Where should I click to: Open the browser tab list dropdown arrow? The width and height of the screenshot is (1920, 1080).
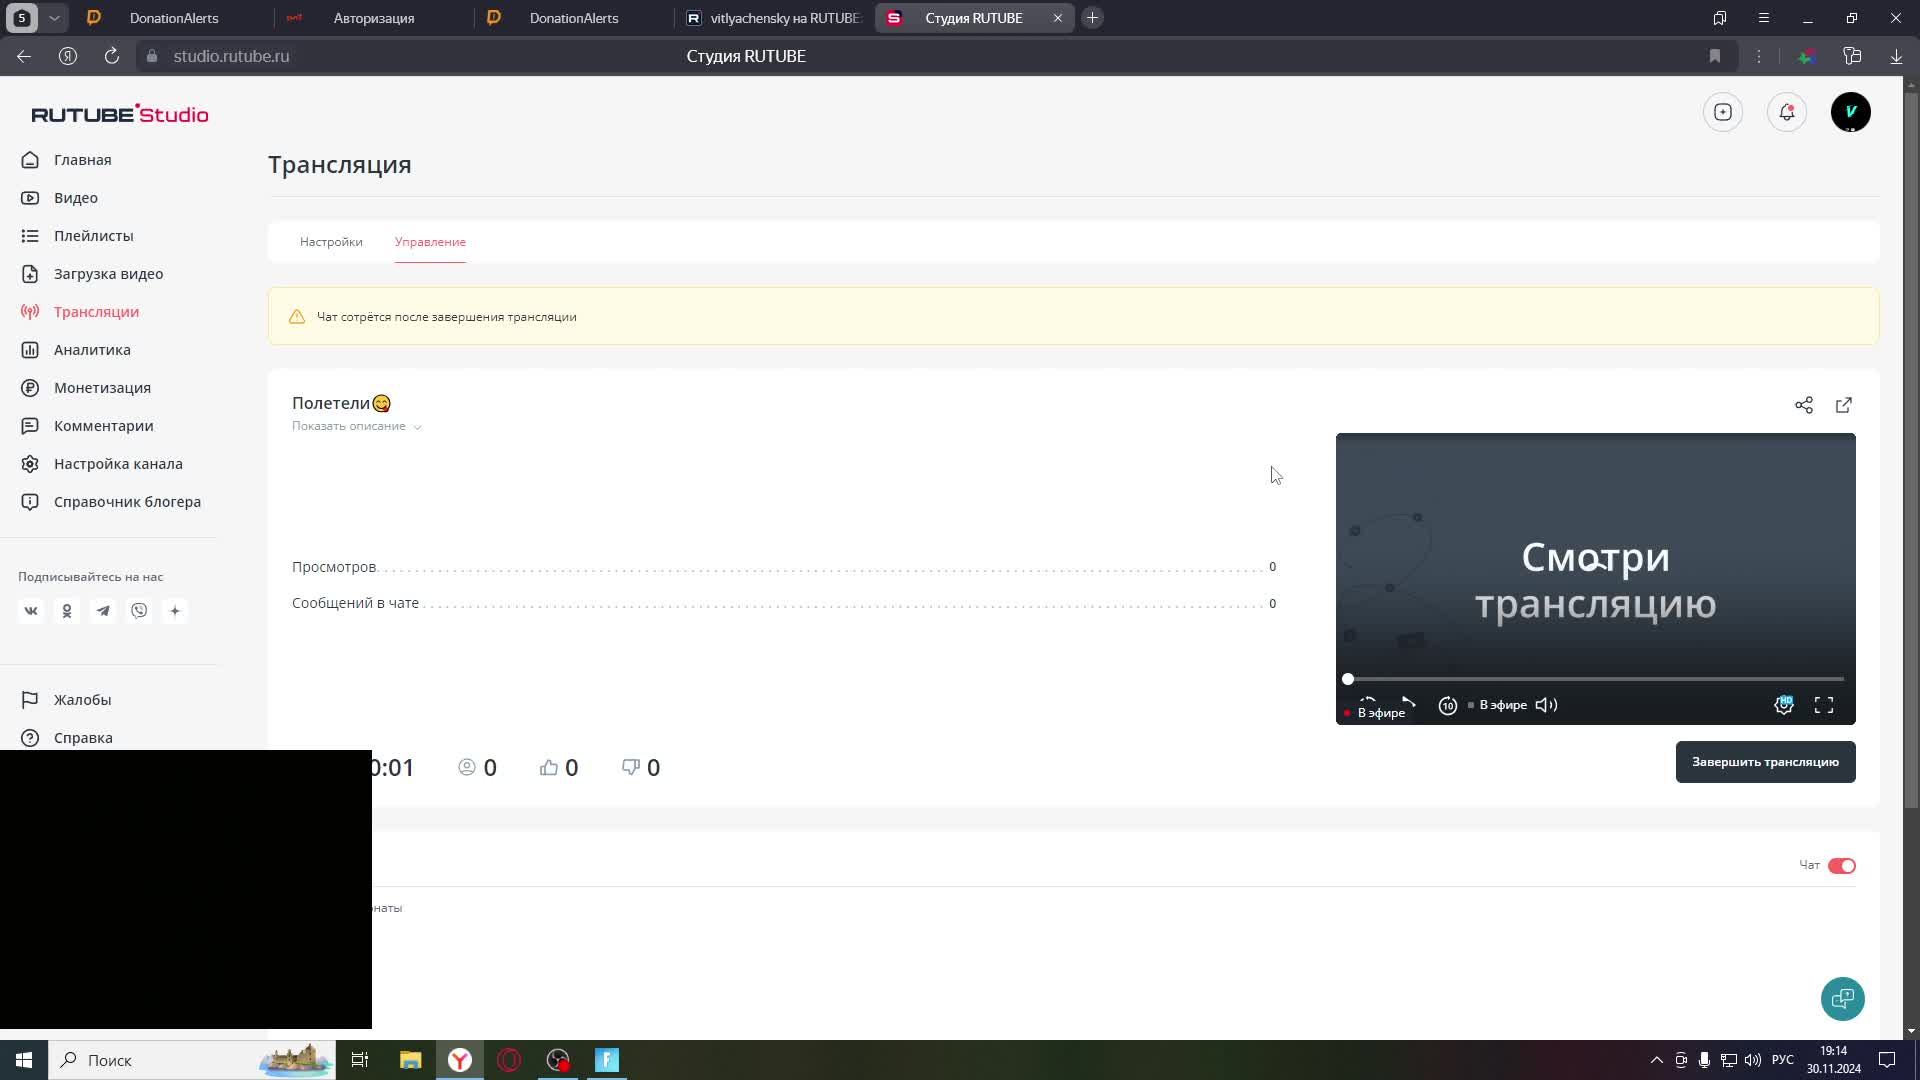[x=54, y=18]
